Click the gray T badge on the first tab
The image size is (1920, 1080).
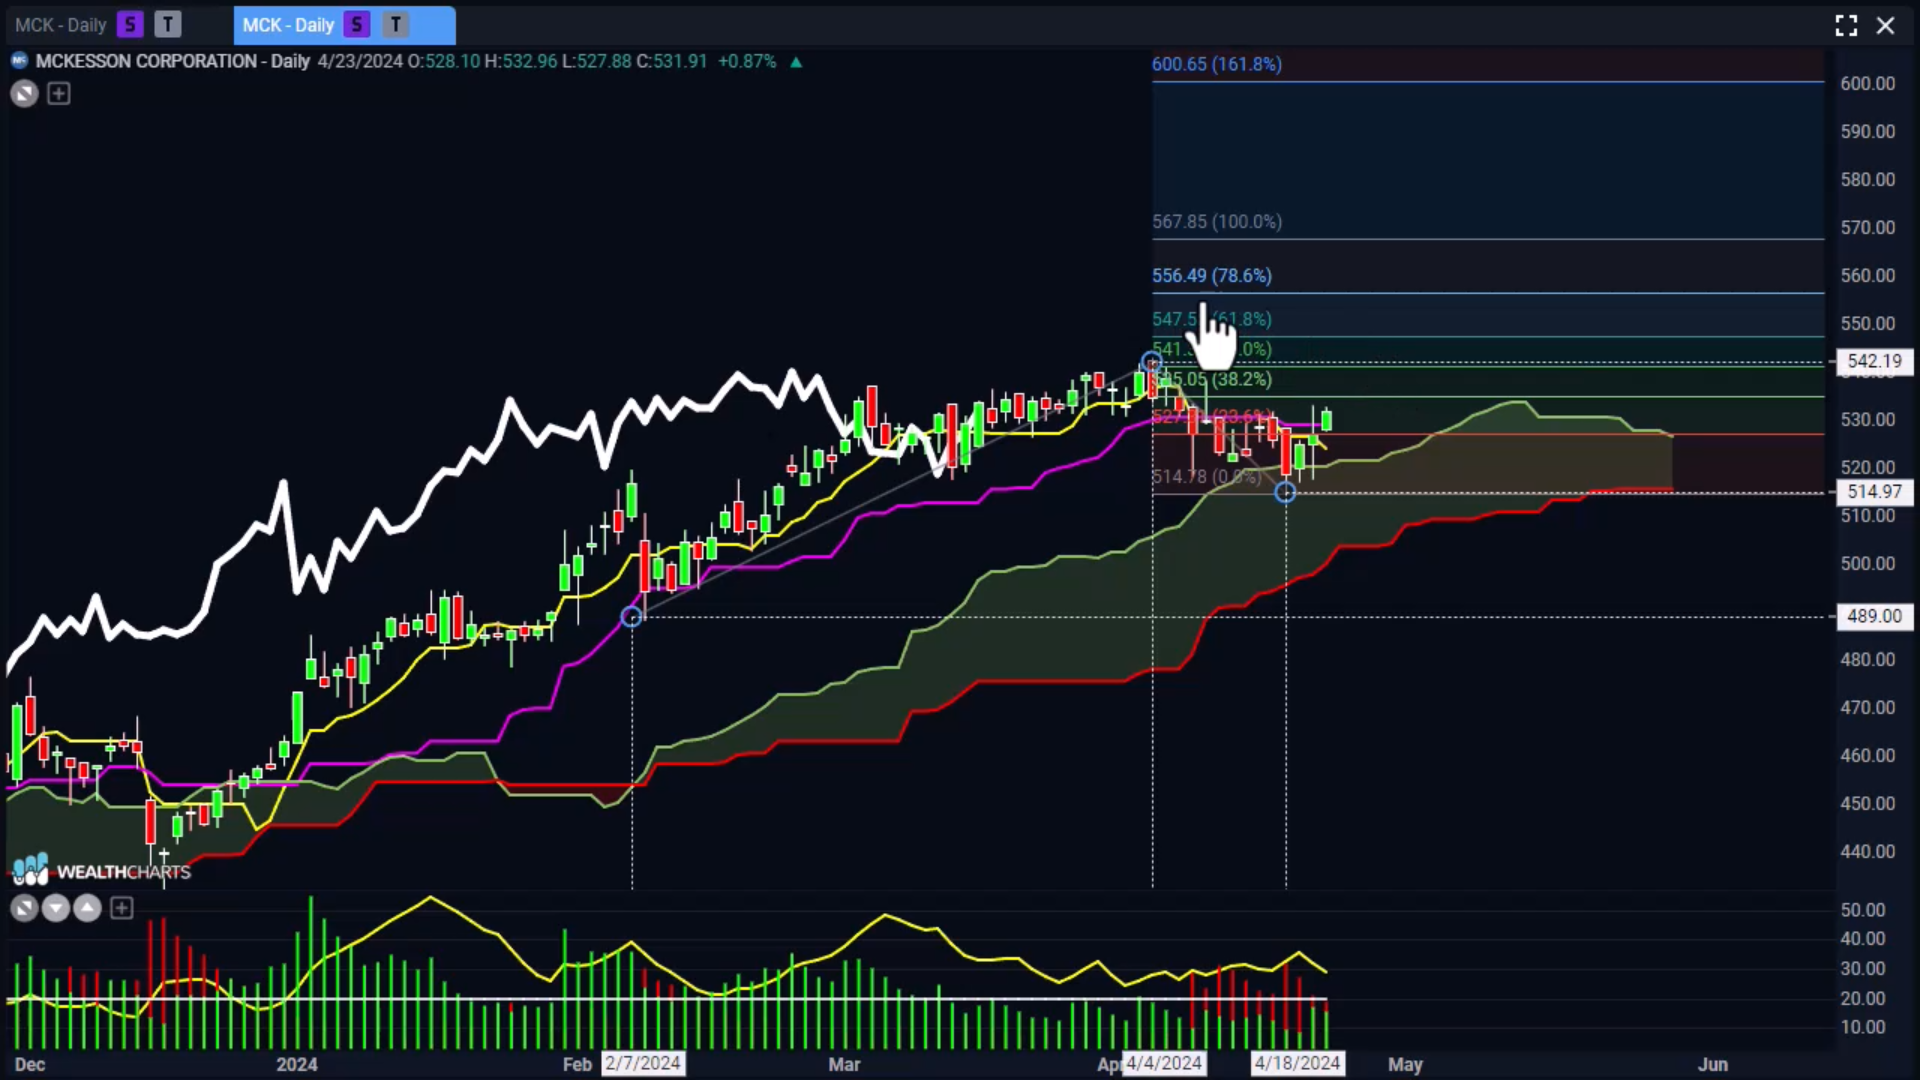(x=168, y=25)
